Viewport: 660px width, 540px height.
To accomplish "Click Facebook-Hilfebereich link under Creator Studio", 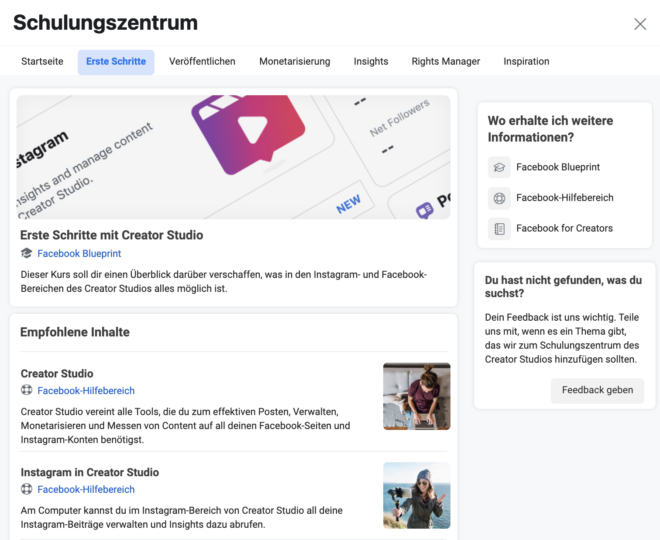I will pos(86,391).
